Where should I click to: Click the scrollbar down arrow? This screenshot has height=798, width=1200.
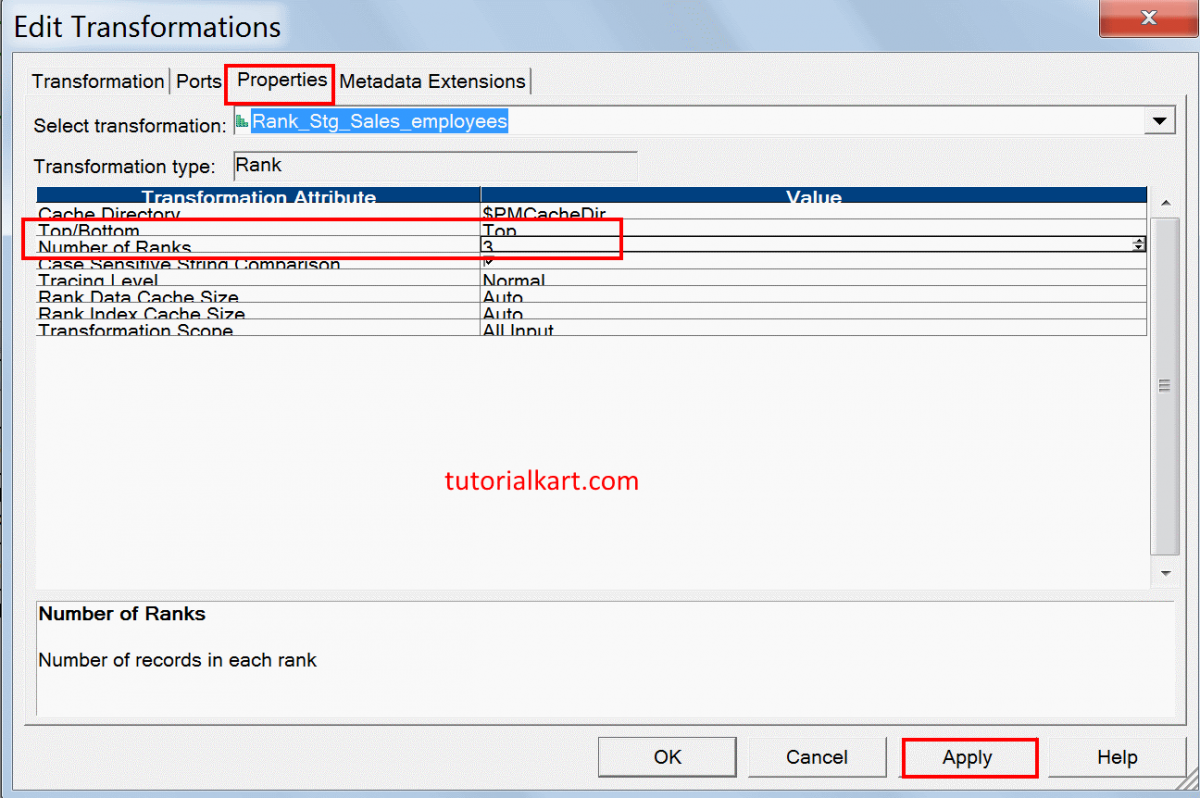1165,572
